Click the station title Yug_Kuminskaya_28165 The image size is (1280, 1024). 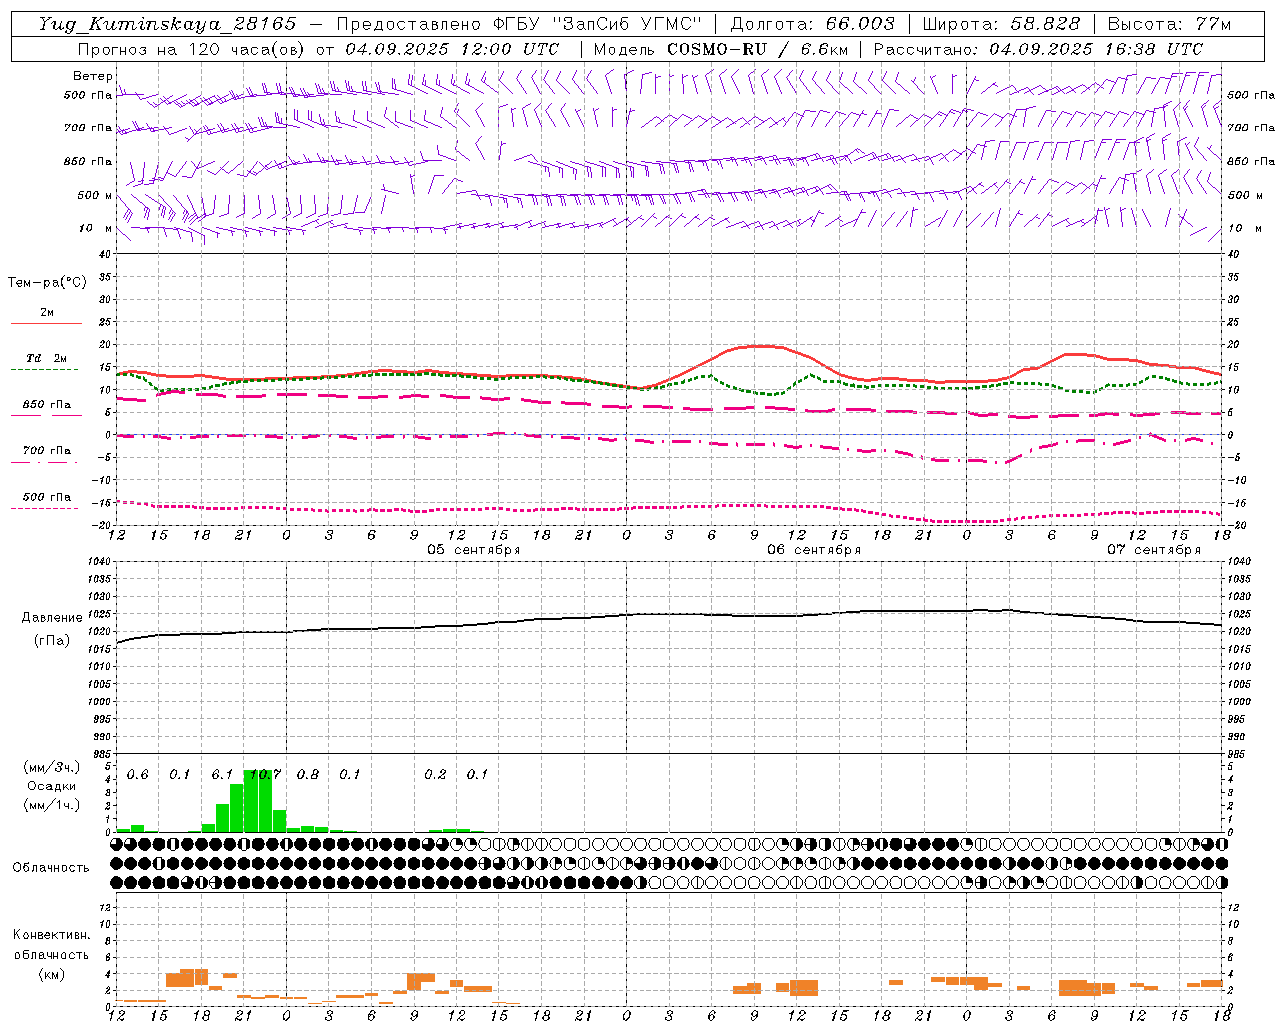coord(167,24)
